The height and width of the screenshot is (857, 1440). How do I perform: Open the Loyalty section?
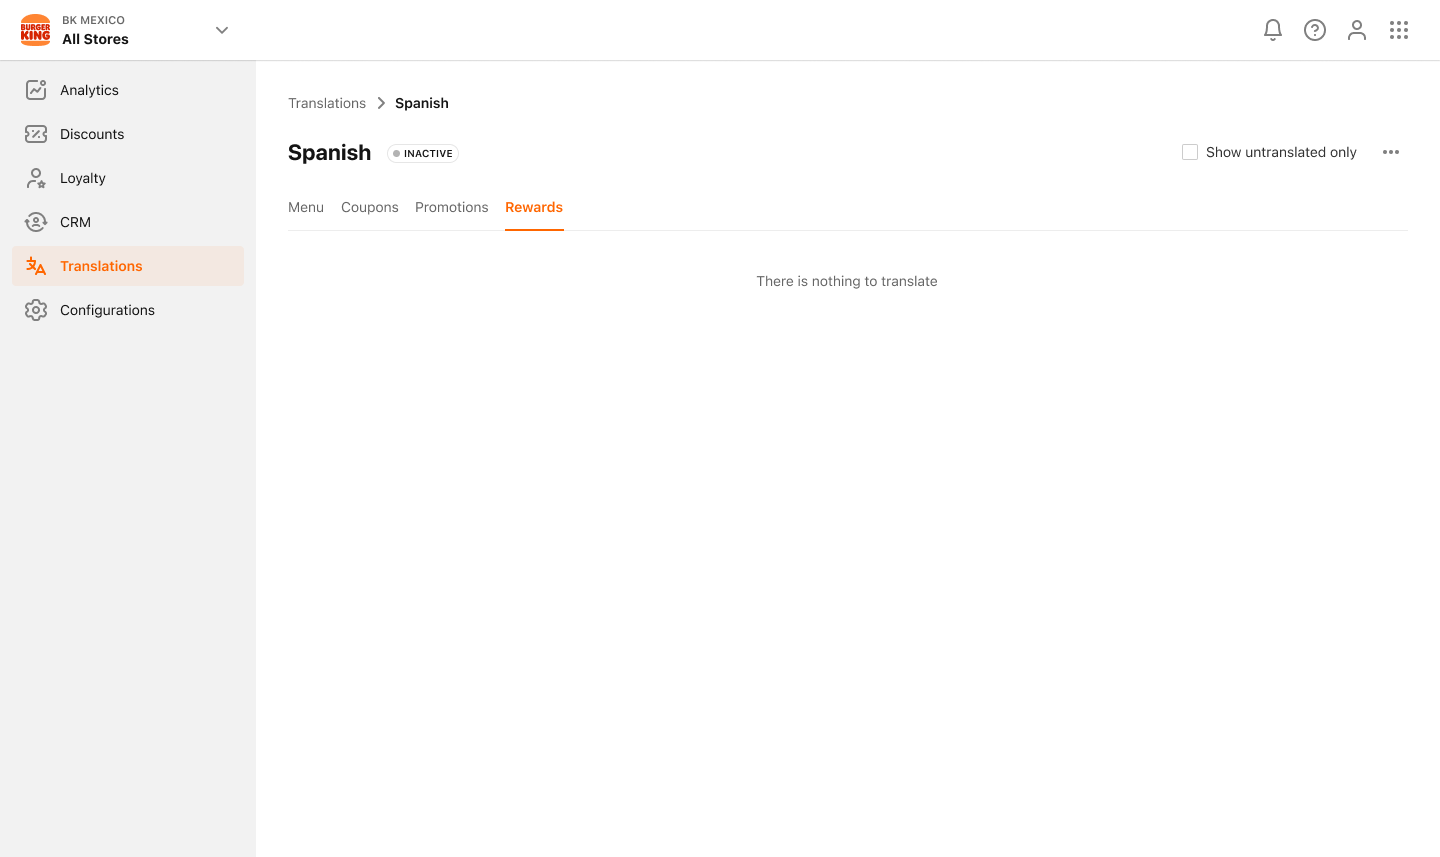pyautogui.click(x=128, y=178)
